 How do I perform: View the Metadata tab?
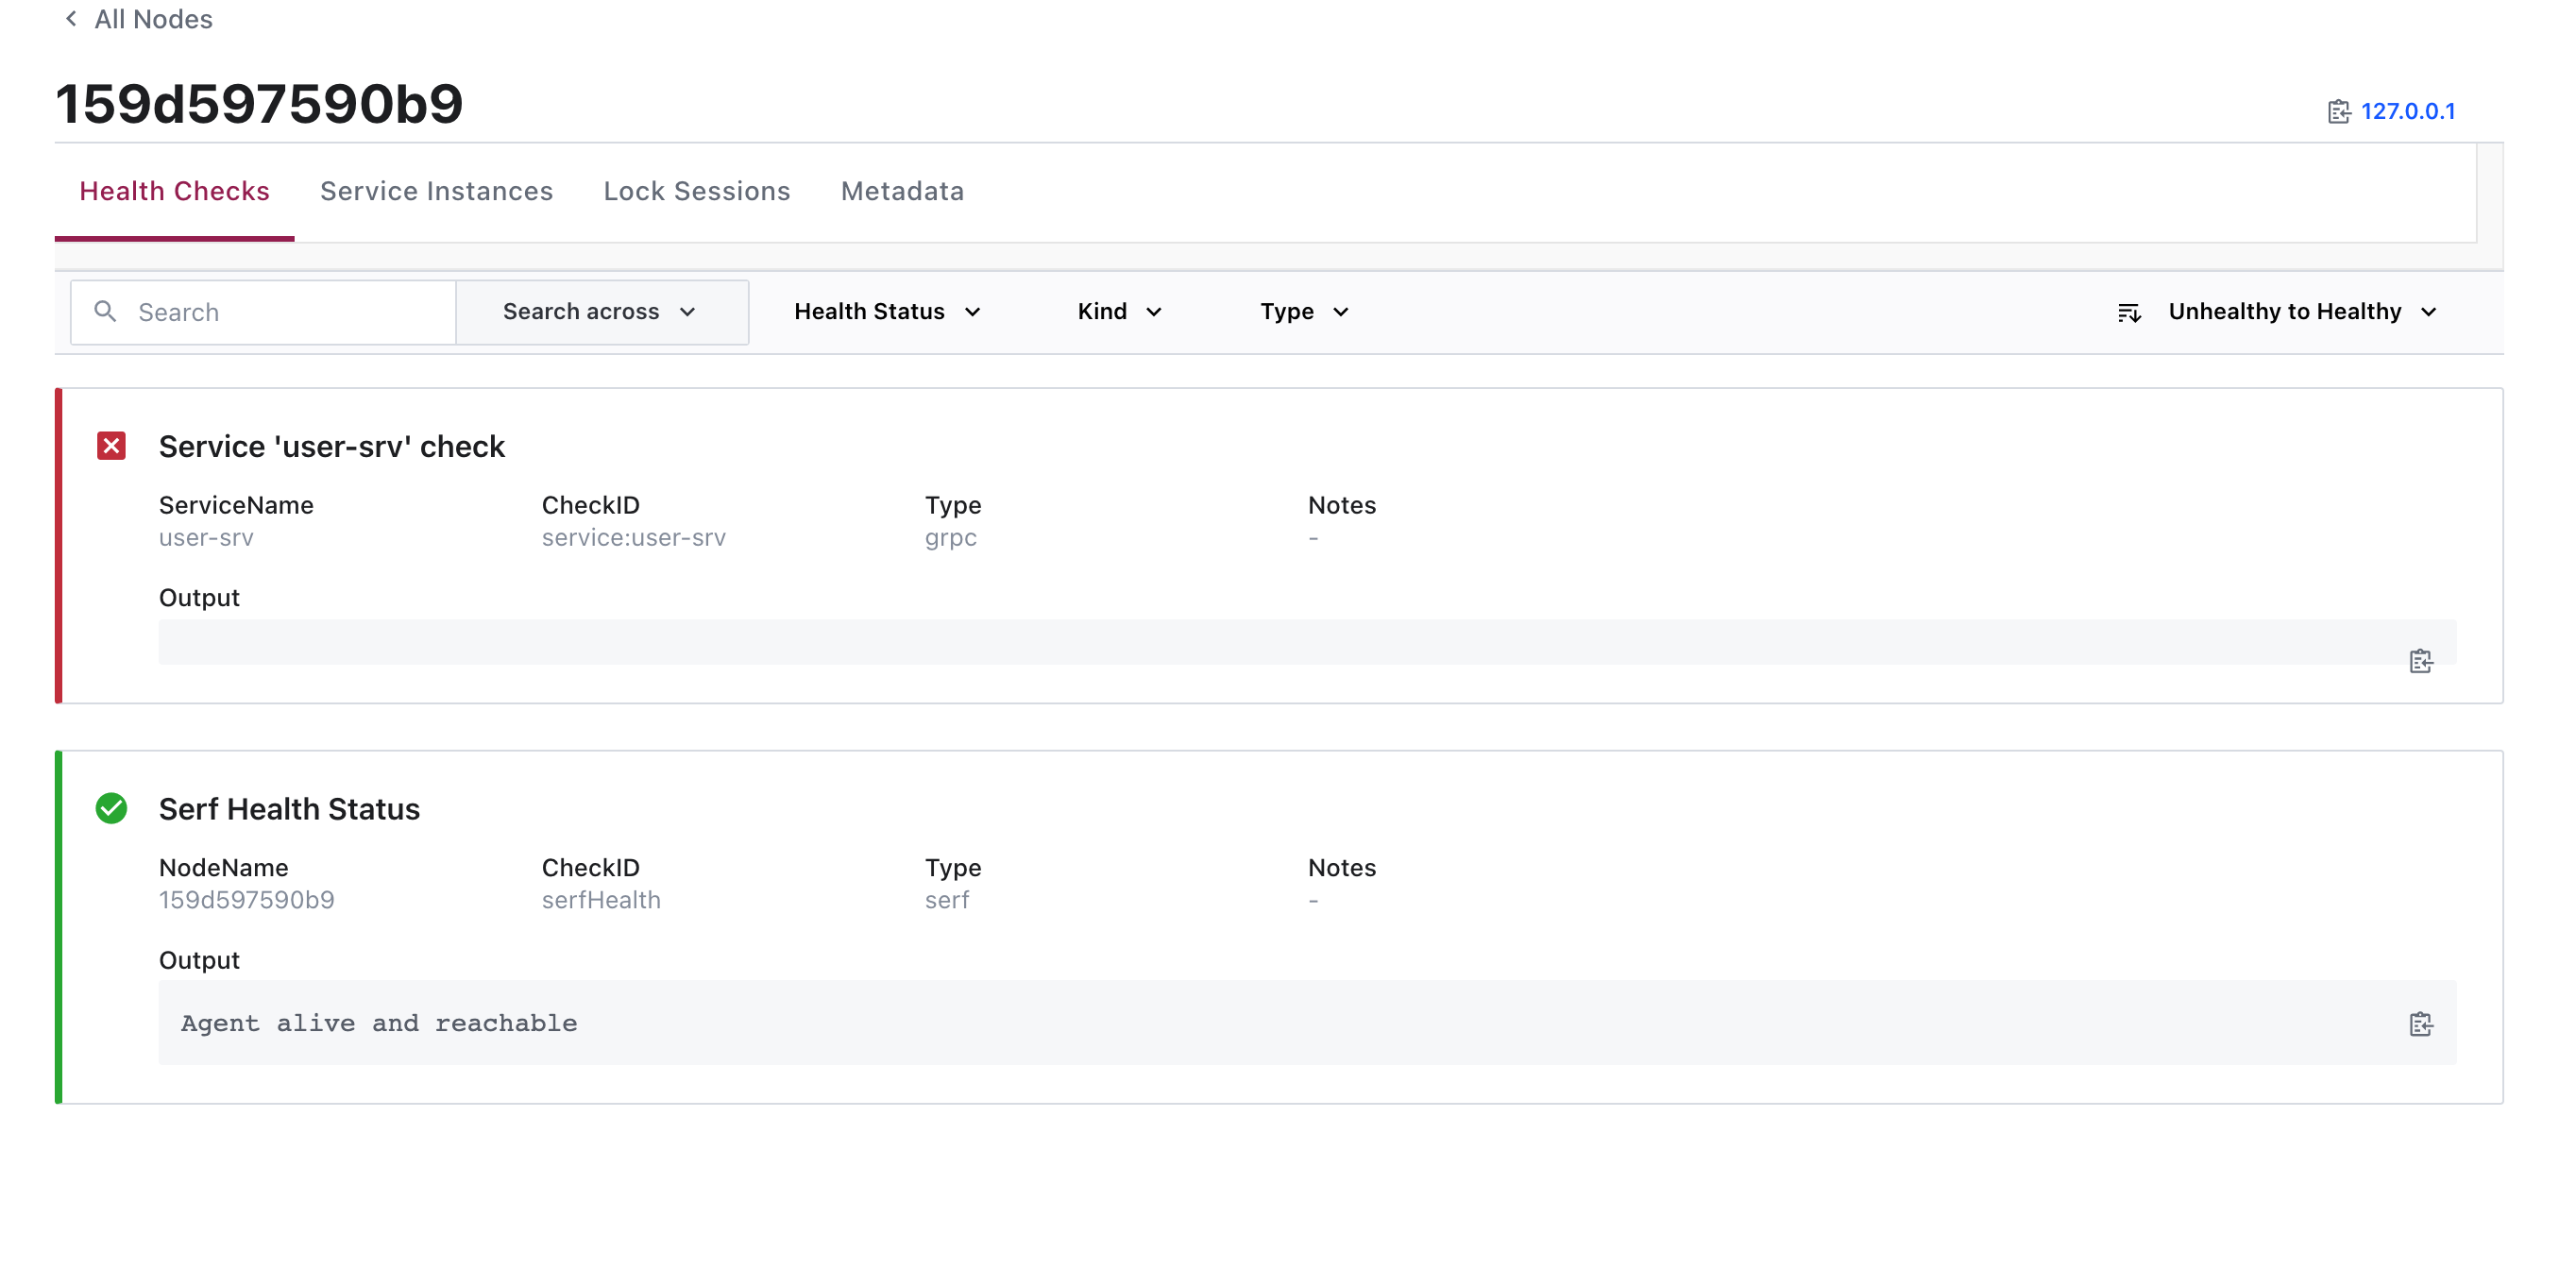pos(902,191)
